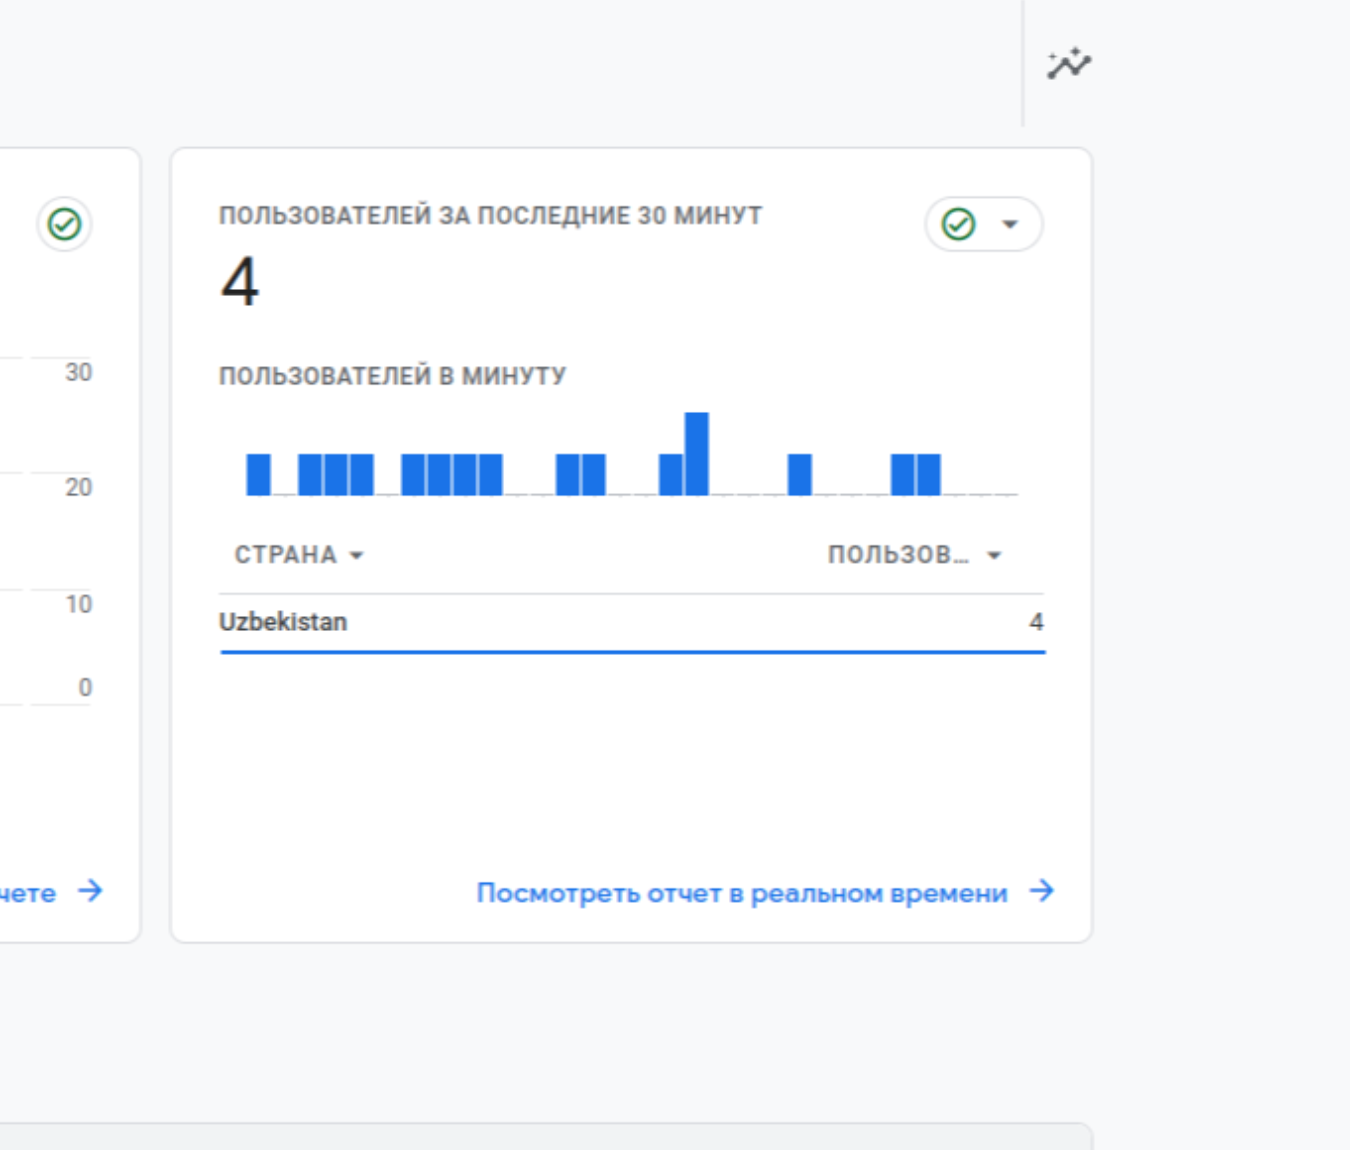Expand data quality dropdown arrow on realtime card

pos(1010,224)
